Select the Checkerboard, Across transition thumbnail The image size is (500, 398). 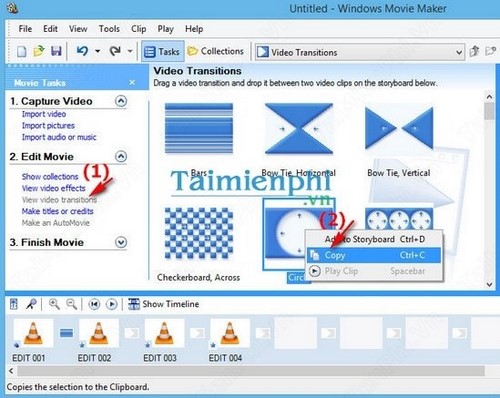pyautogui.click(x=199, y=234)
